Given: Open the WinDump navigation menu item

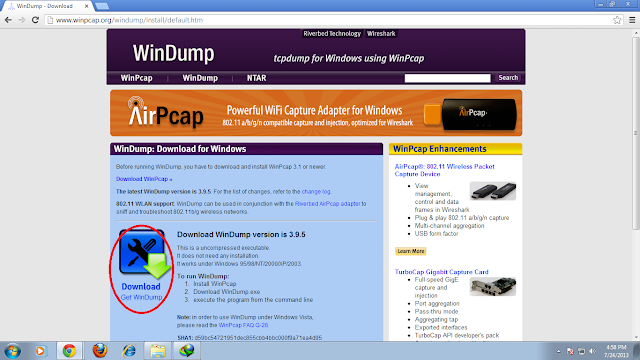Looking at the screenshot, I should (x=200, y=78).
